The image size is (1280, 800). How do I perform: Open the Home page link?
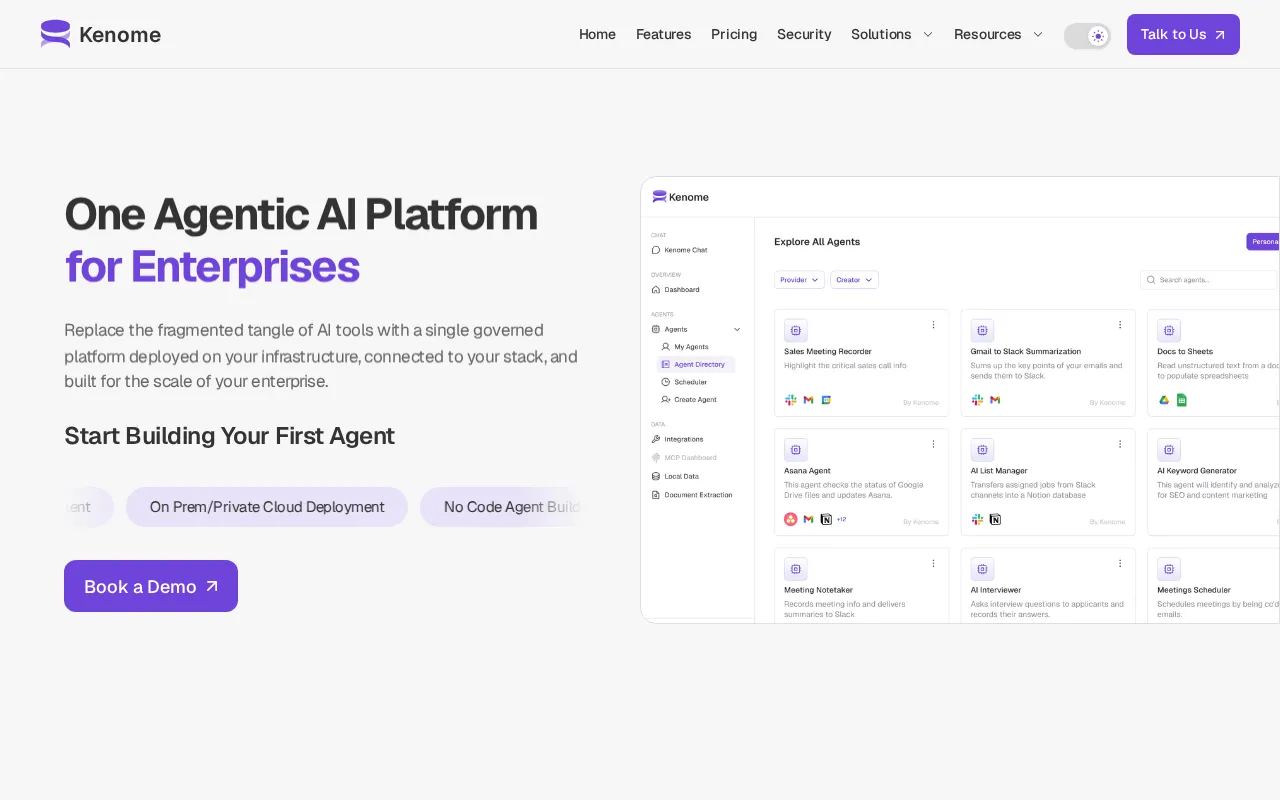pyautogui.click(x=597, y=34)
